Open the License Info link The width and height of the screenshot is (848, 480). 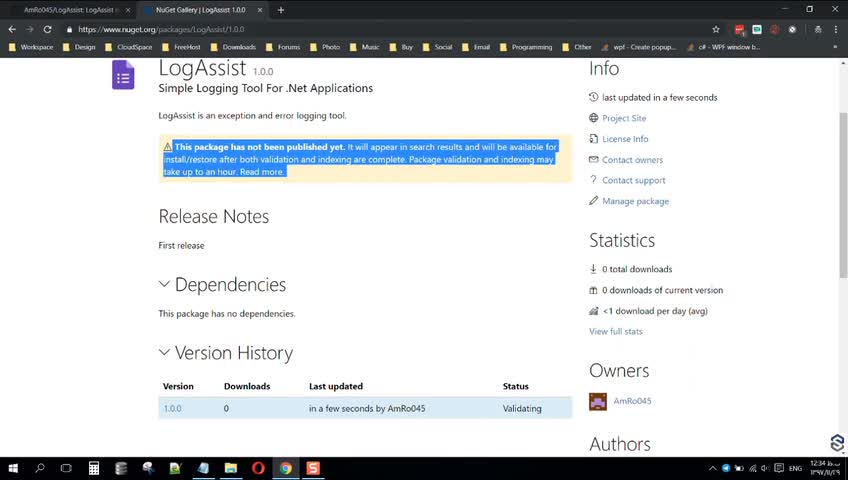point(625,139)
